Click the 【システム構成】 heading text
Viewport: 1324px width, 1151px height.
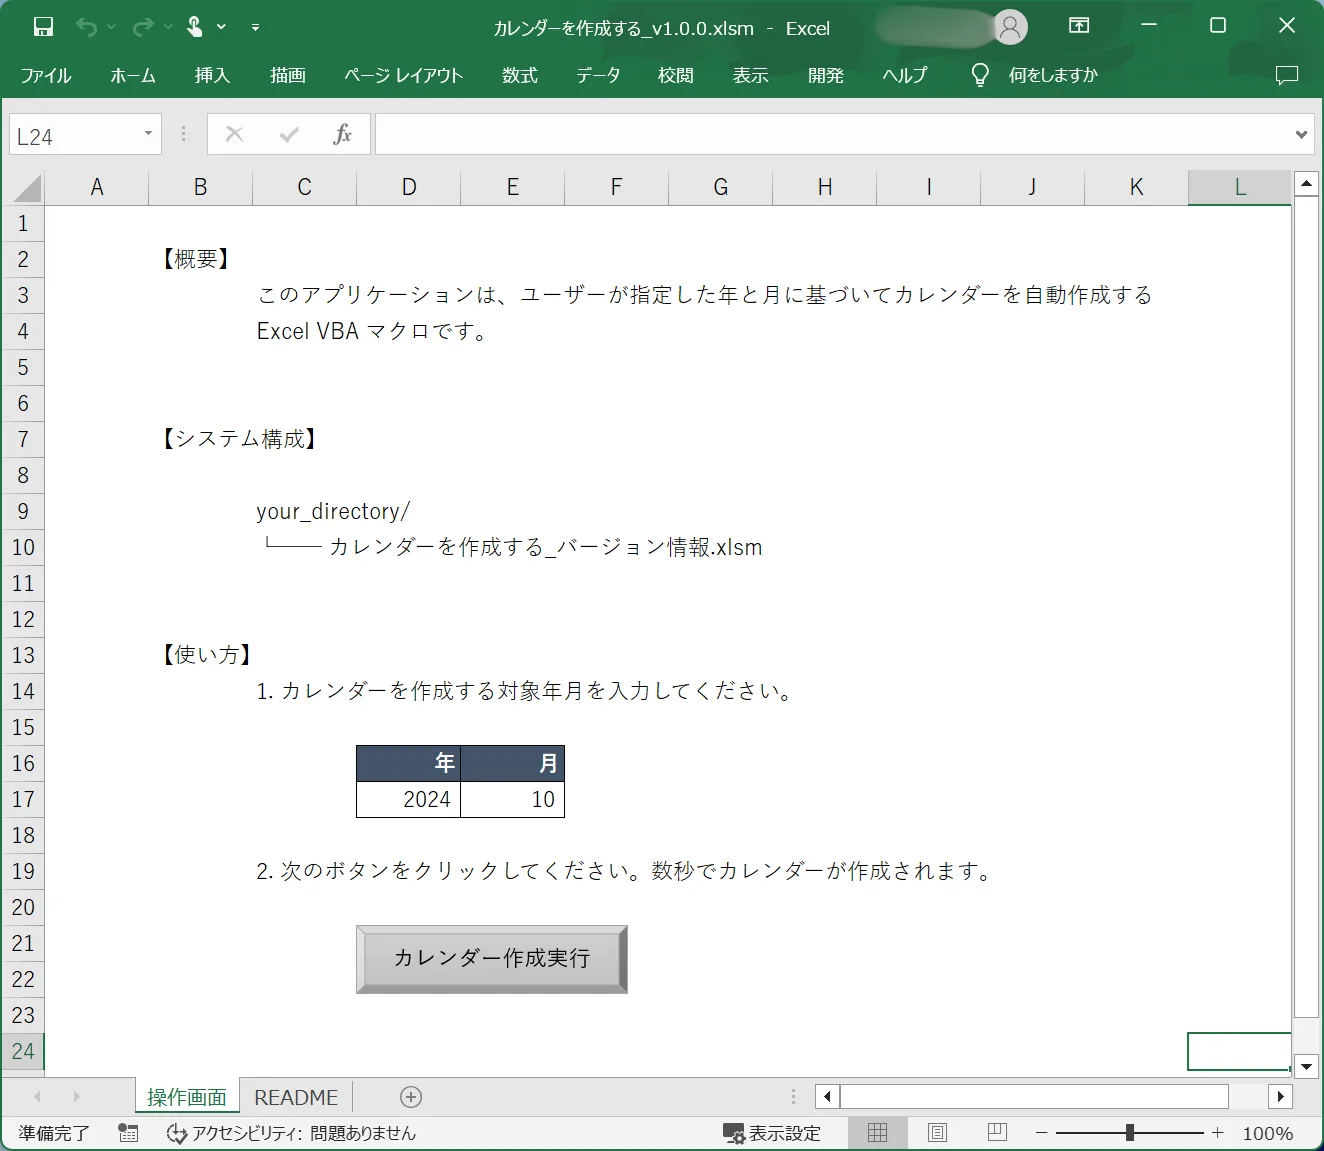[x=240, y=439]
